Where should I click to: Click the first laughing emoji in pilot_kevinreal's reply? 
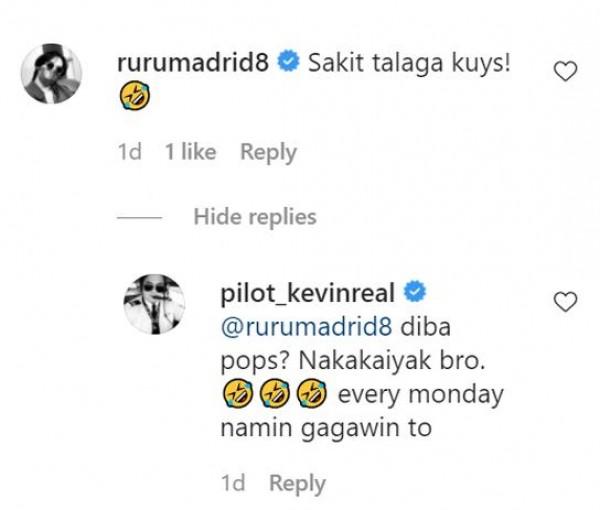pyautogui.click(x=231, y=394)
